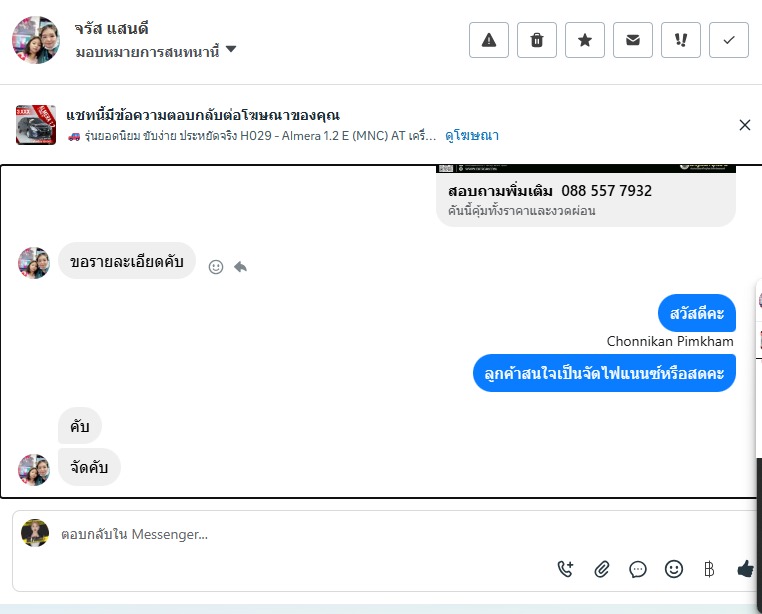Open the phone call request icon
Screen dimensions: 762x614
[565, 569]
